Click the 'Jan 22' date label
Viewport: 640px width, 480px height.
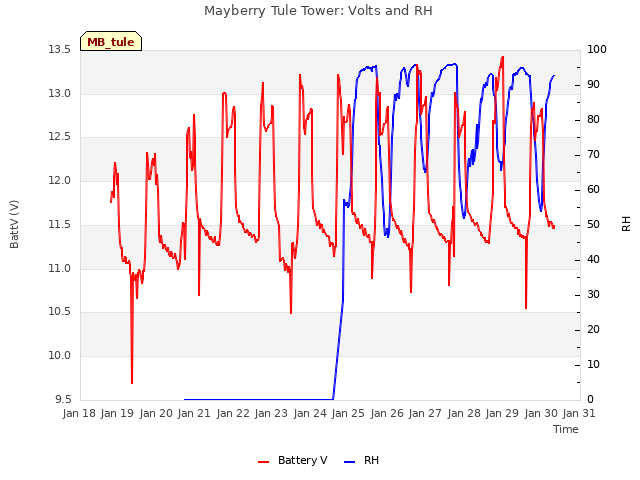tap(233, 413)
